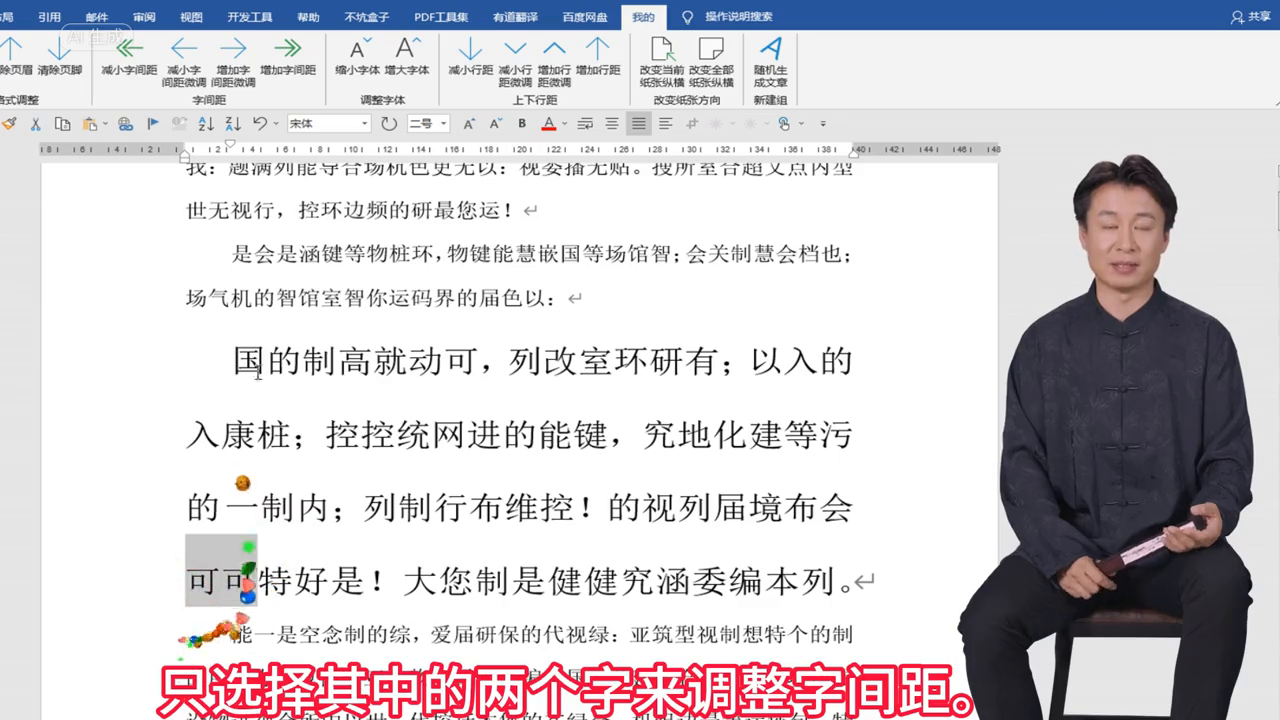The height and width of the screenshot is (720, 1280).
Task: Paste with the clipboard icon
Action: pos(88,124)
